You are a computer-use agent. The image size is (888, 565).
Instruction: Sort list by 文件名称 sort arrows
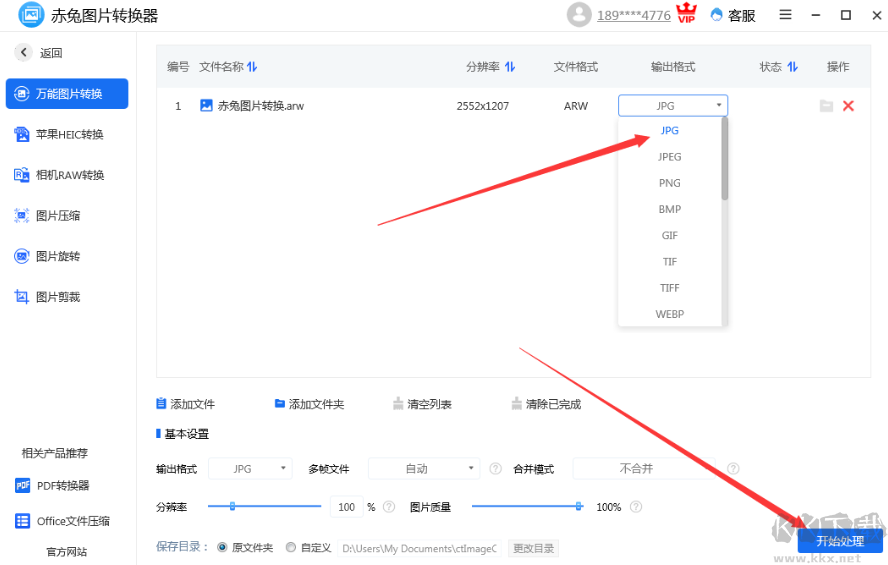tap(252, 67)
